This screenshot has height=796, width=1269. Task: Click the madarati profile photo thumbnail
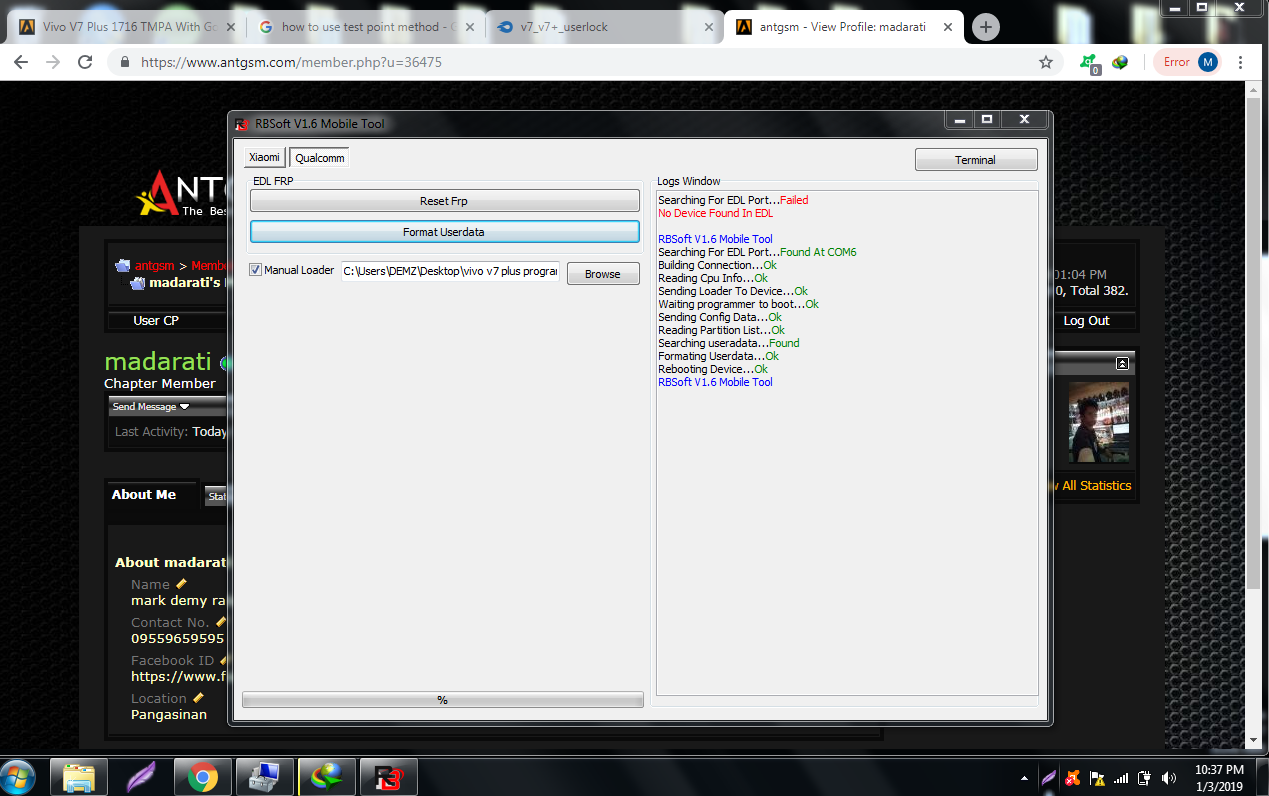click(x=1098, y=422)
